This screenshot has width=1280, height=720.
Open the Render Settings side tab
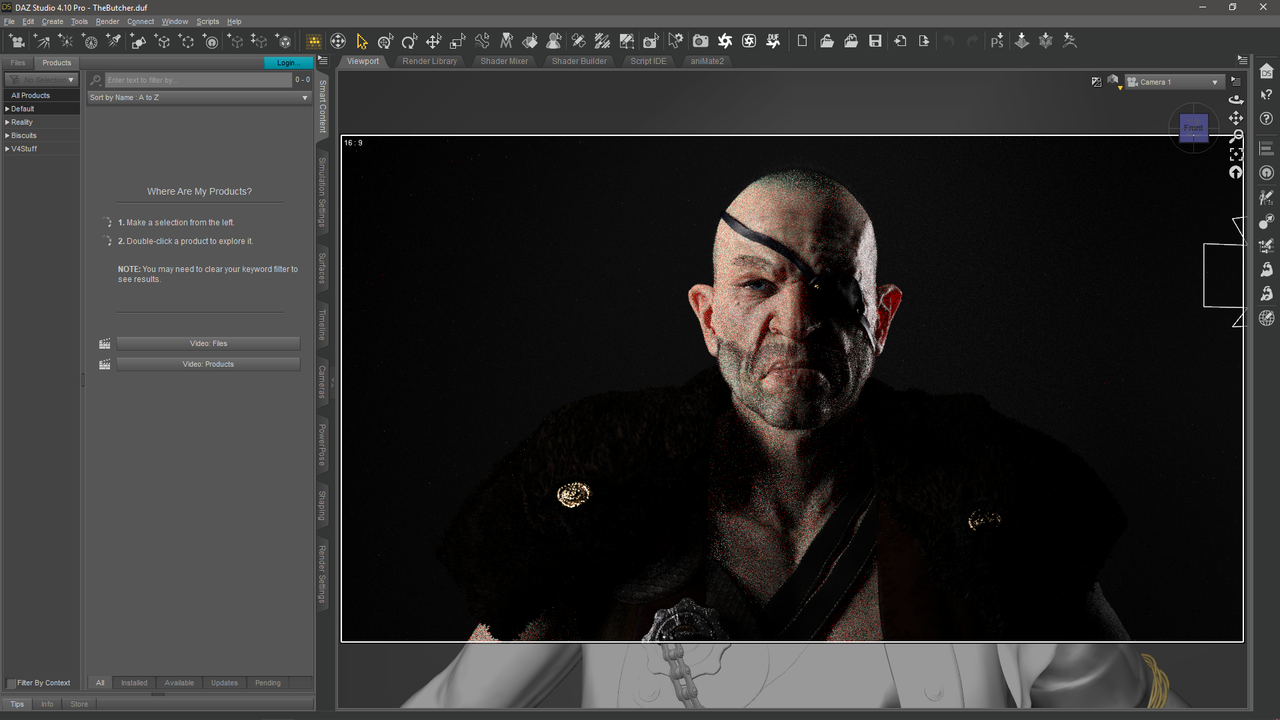coord(323,574)
